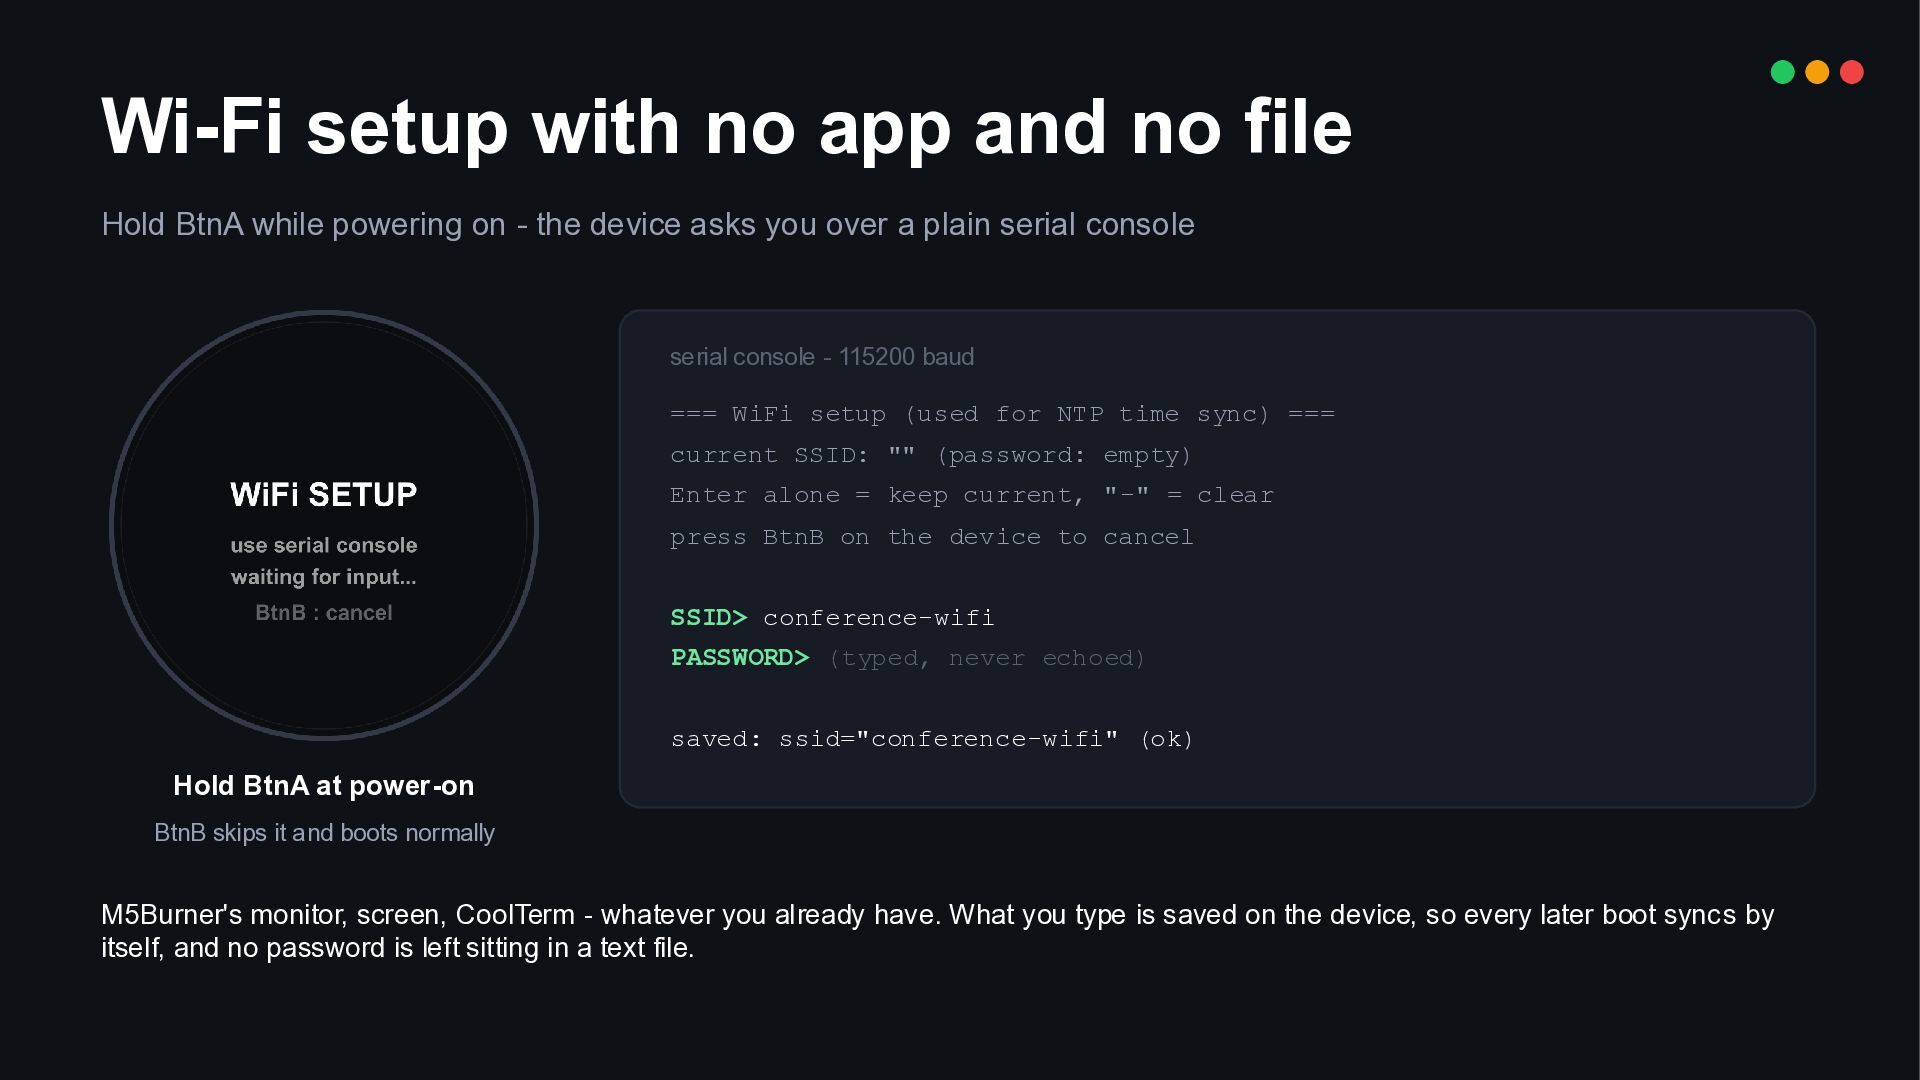Click the green PASSWORD> prompt
1920x1080 pixels.
point(740,658)
